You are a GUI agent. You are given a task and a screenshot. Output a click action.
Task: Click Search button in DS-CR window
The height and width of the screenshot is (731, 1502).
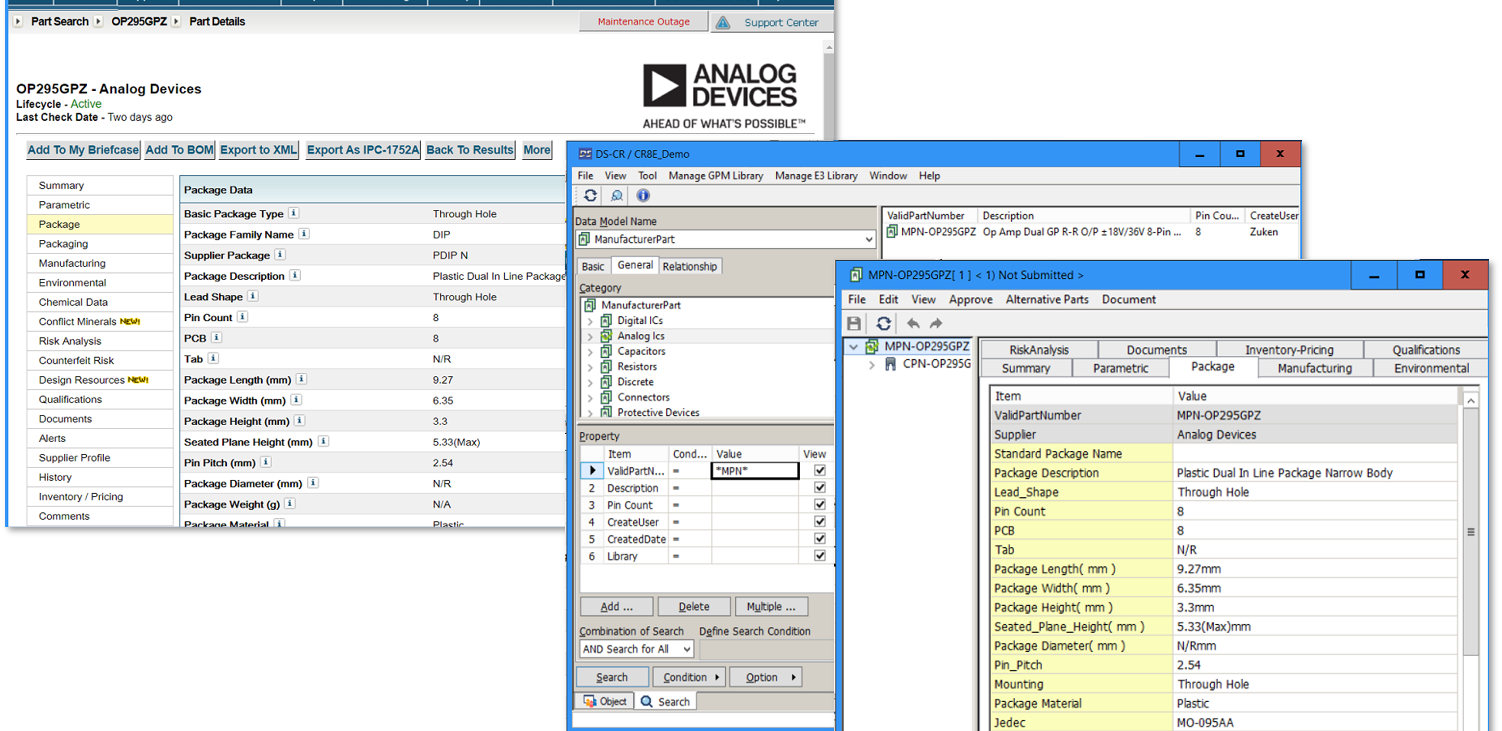click(612, 678)
